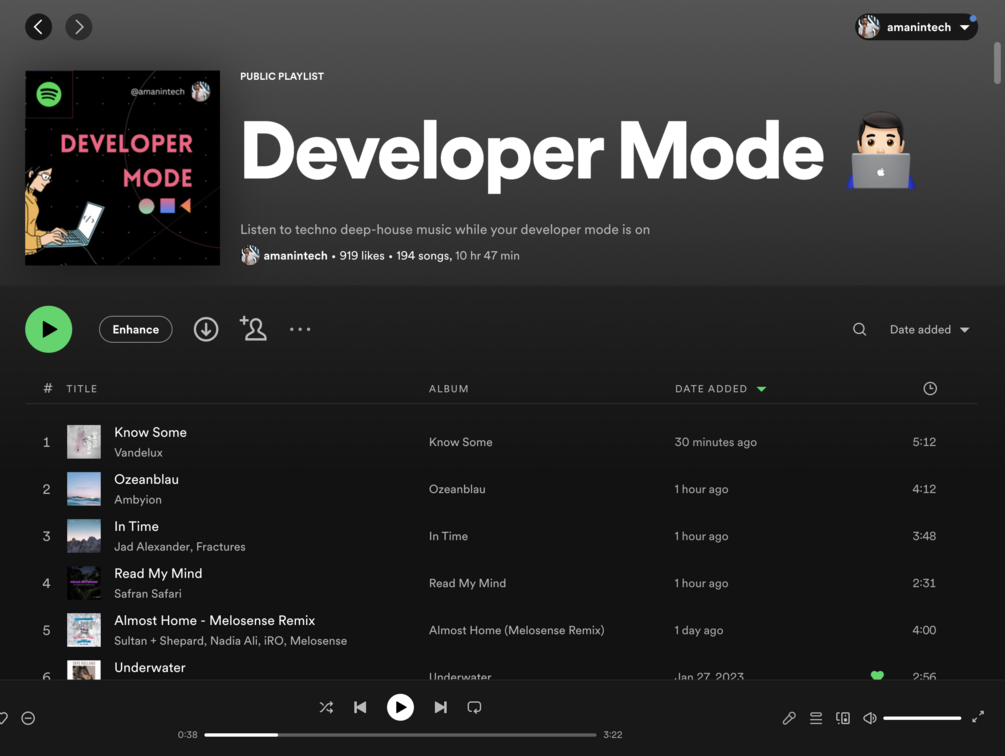Open the three-dots more options menu
Screen dimensions: 1005x756
300,329
